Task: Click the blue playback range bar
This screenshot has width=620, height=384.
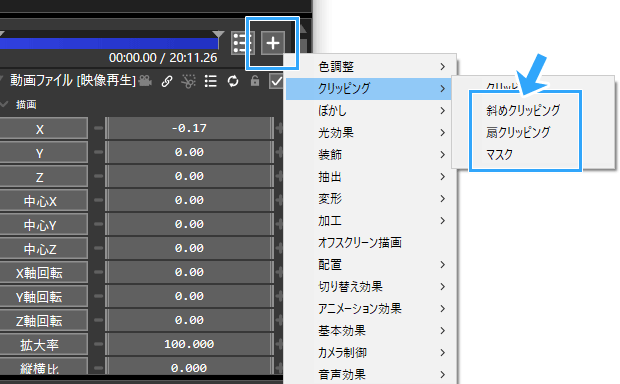Action: point(109,44)
